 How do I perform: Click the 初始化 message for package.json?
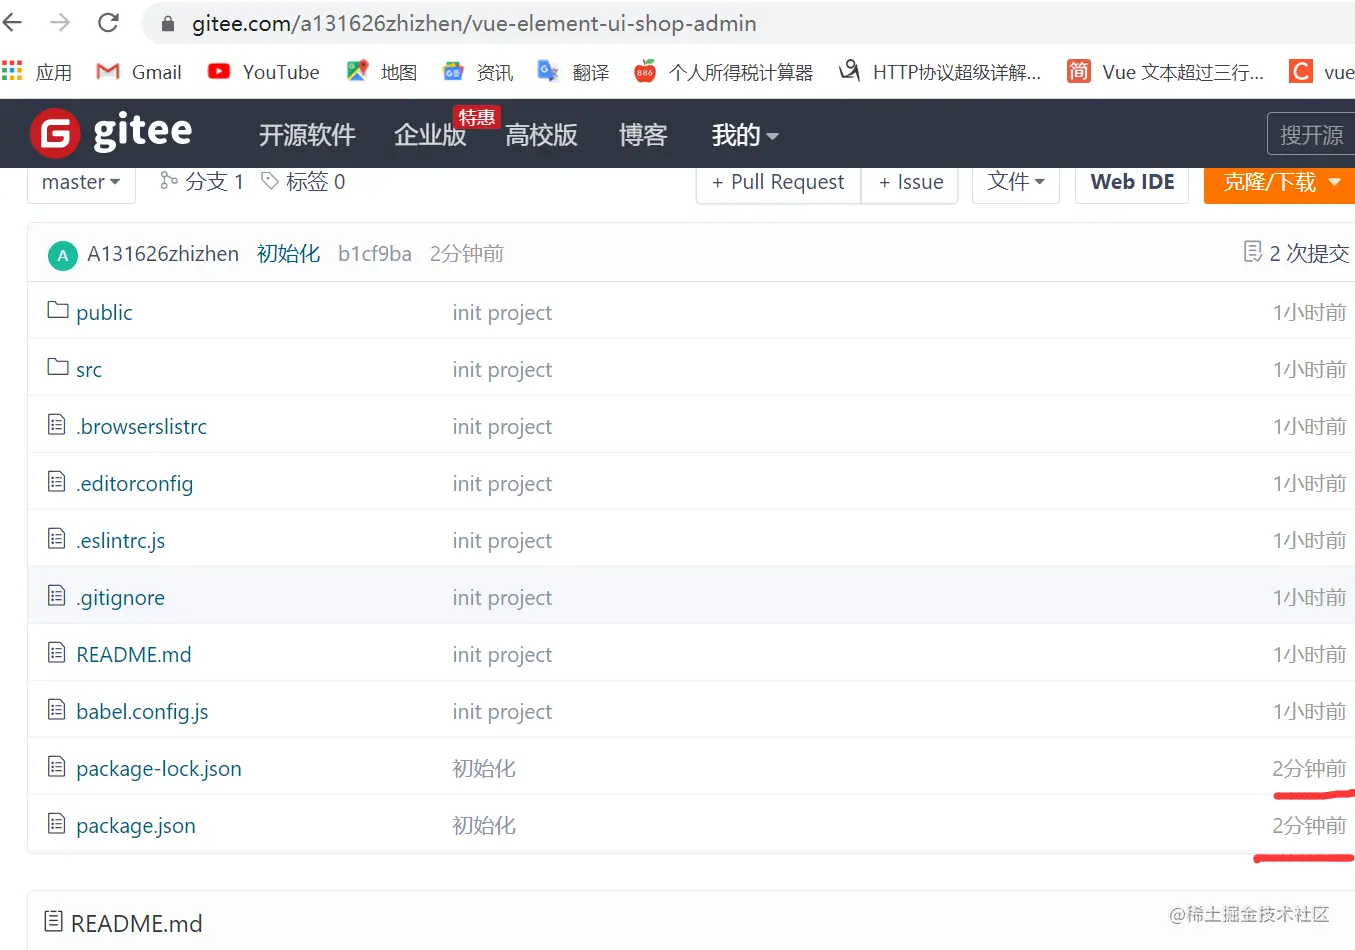[484, 825]
